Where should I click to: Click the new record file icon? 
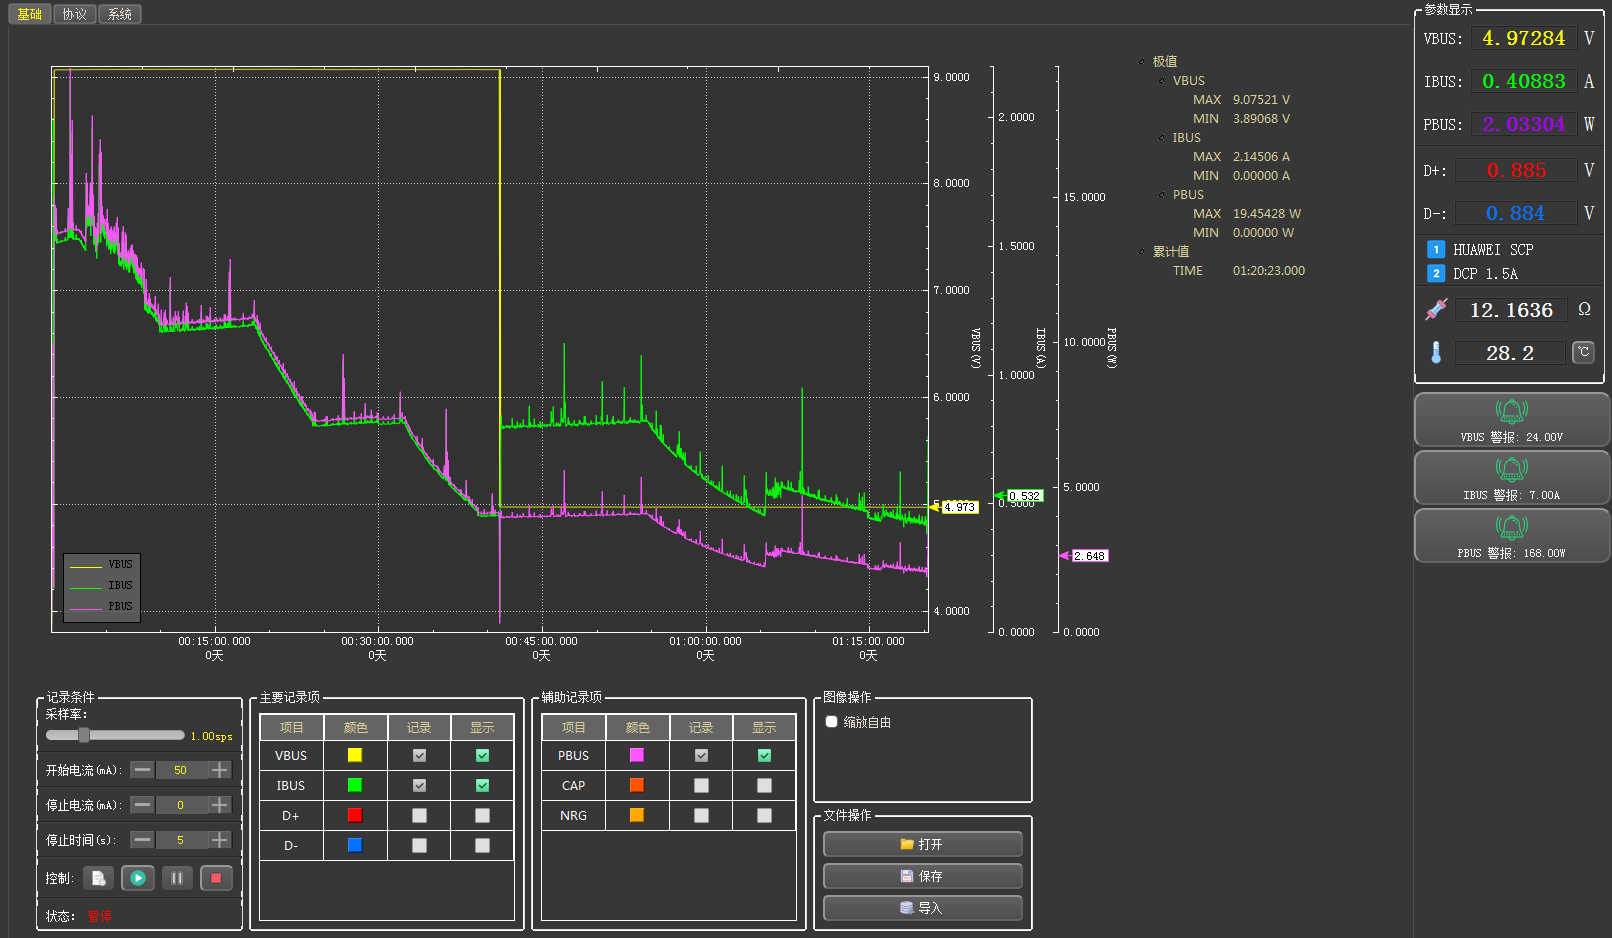point(98,878)
